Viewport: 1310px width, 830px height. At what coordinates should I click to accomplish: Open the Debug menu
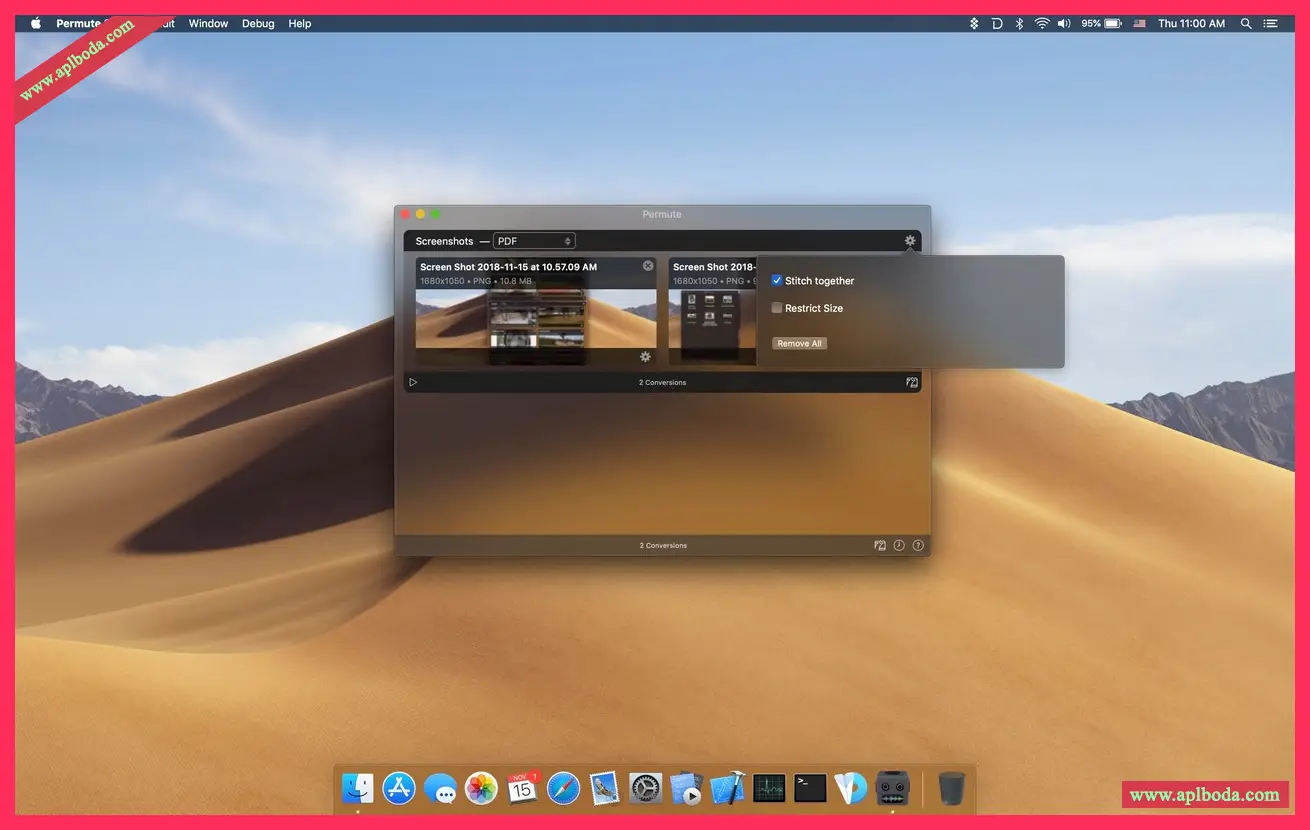click(258, 23)
